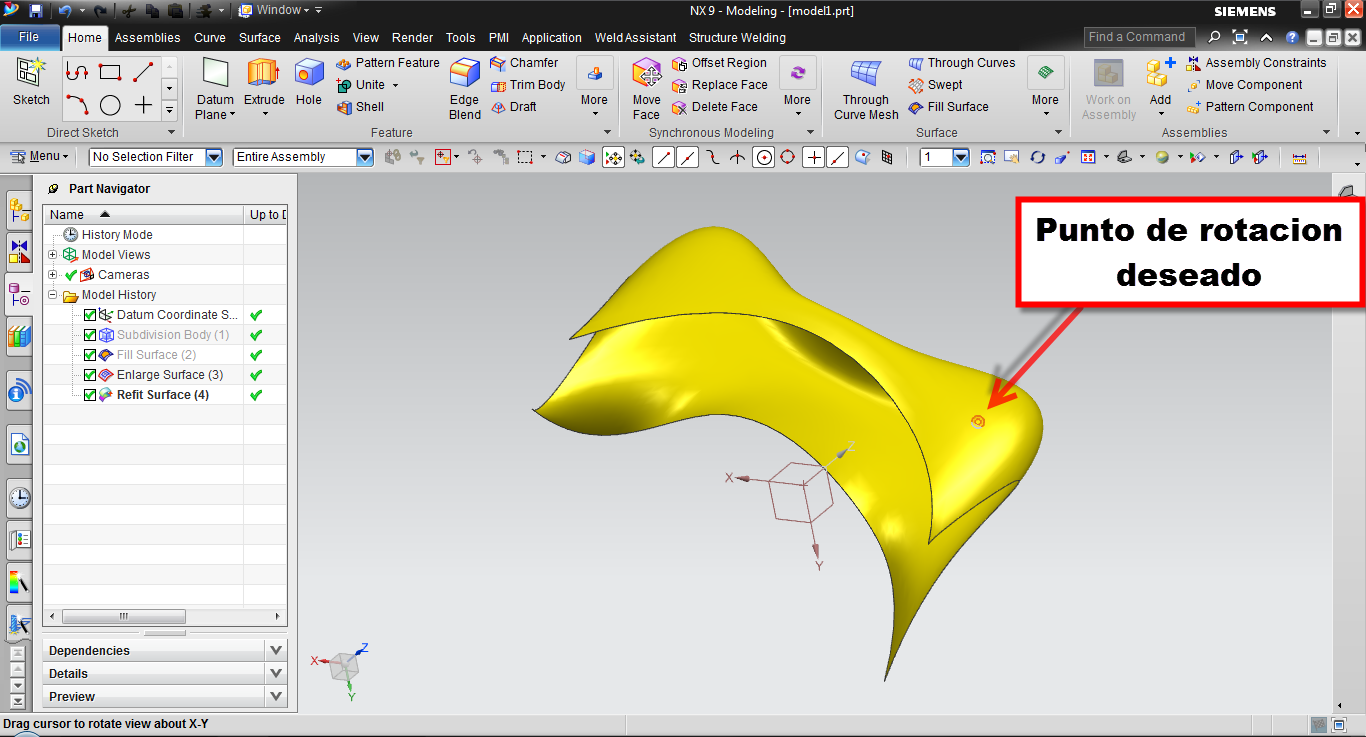Choose Delete Face command
Image resolution: width=1366 pixels, height=737 pixels.
click(715, 107)
